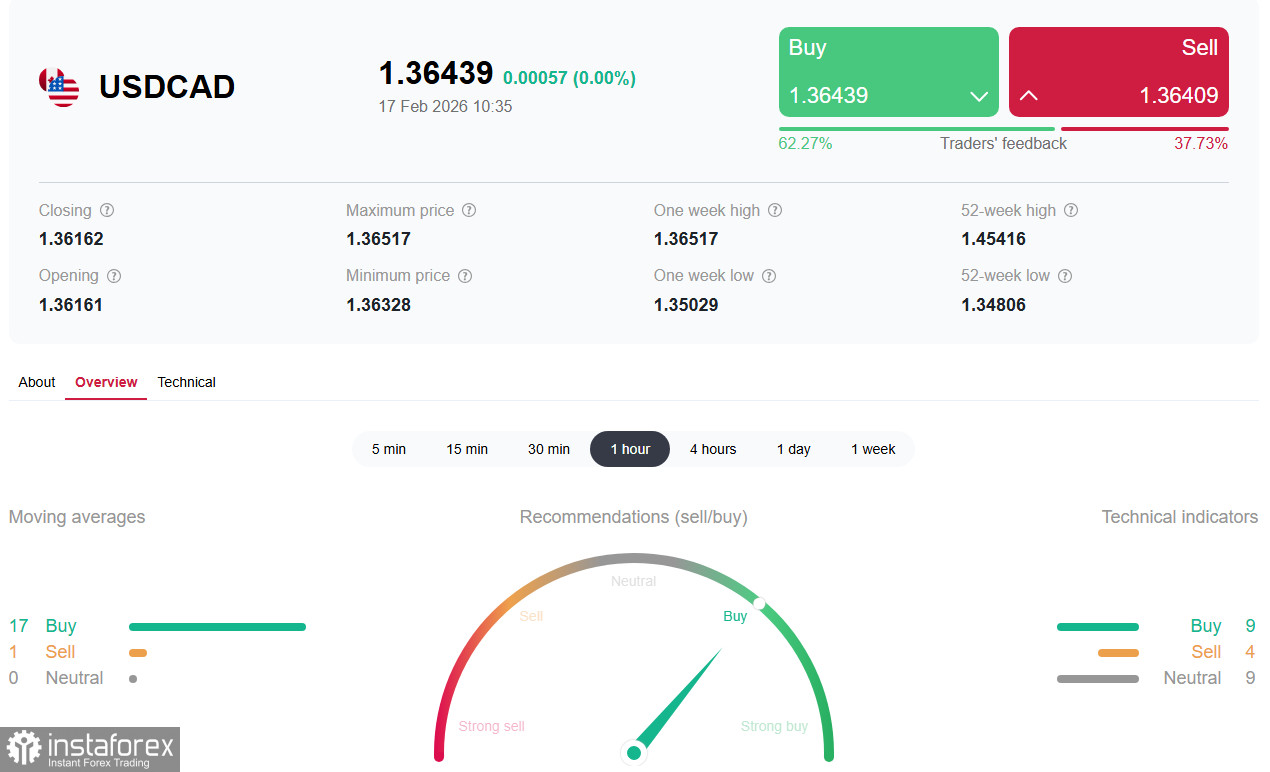Select the 4 hours timeframe

pyautogui.click(x=713, y=449)
